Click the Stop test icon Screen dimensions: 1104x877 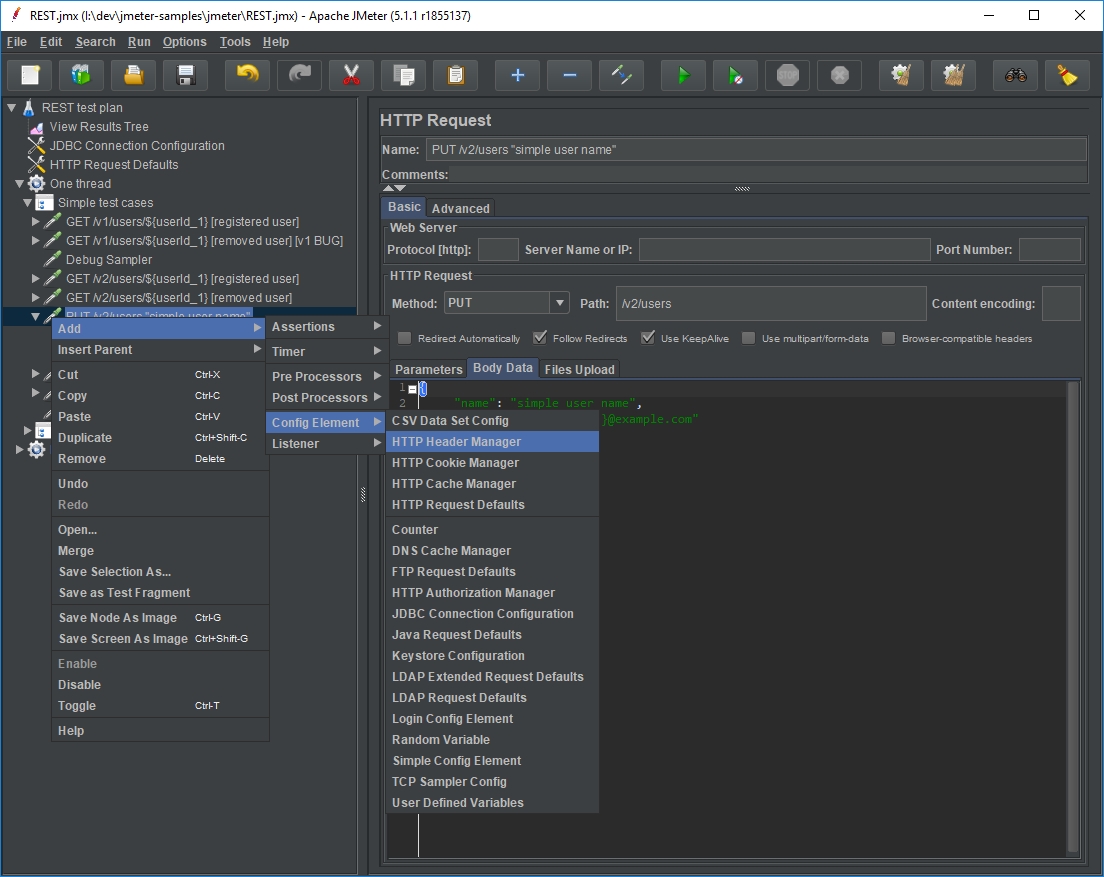click(787, 75)
